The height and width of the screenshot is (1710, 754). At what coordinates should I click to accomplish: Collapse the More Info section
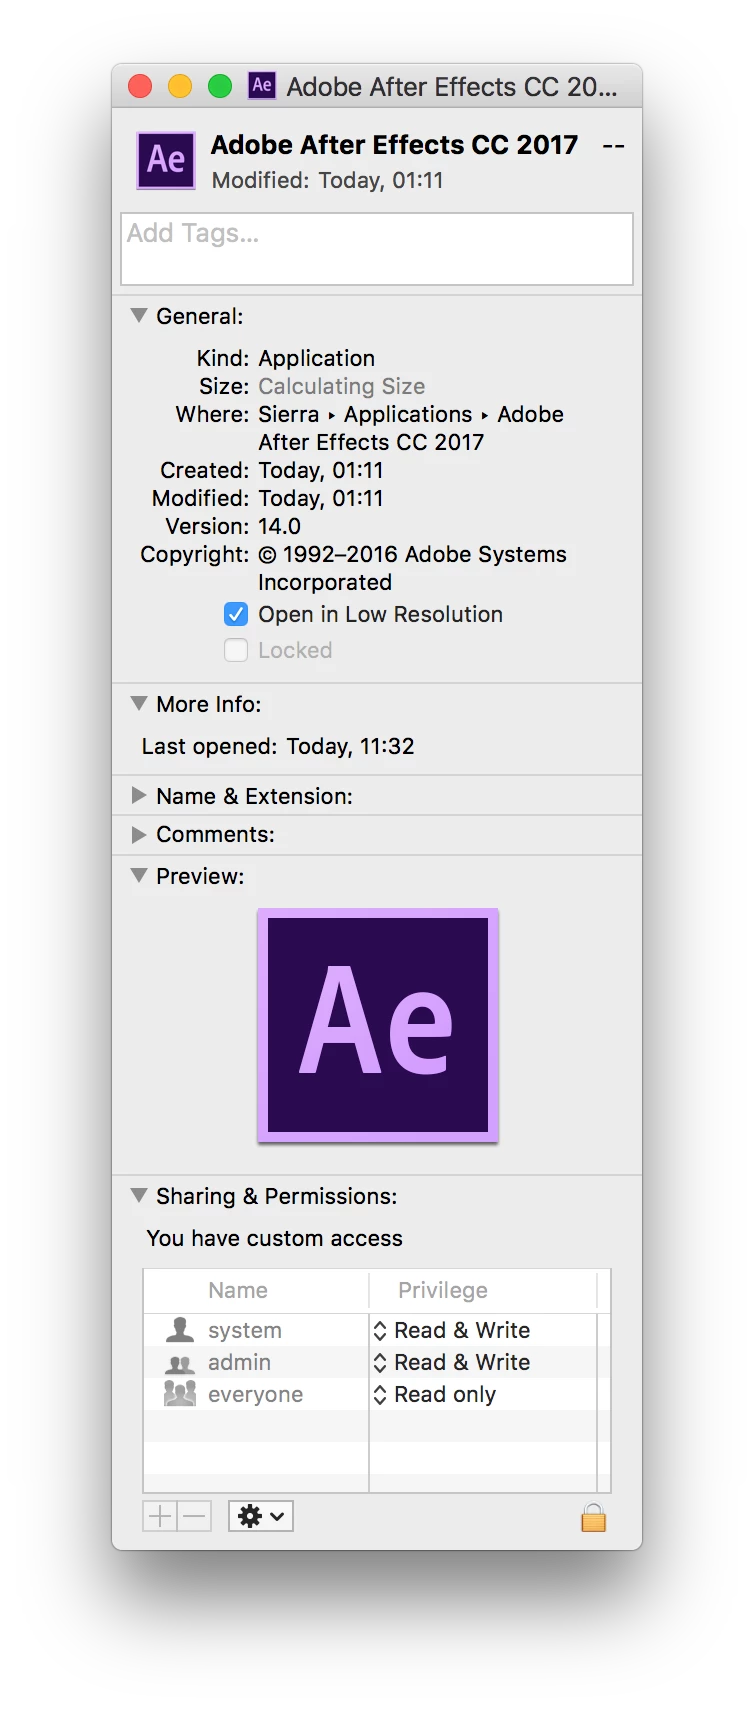click(139, 703)
